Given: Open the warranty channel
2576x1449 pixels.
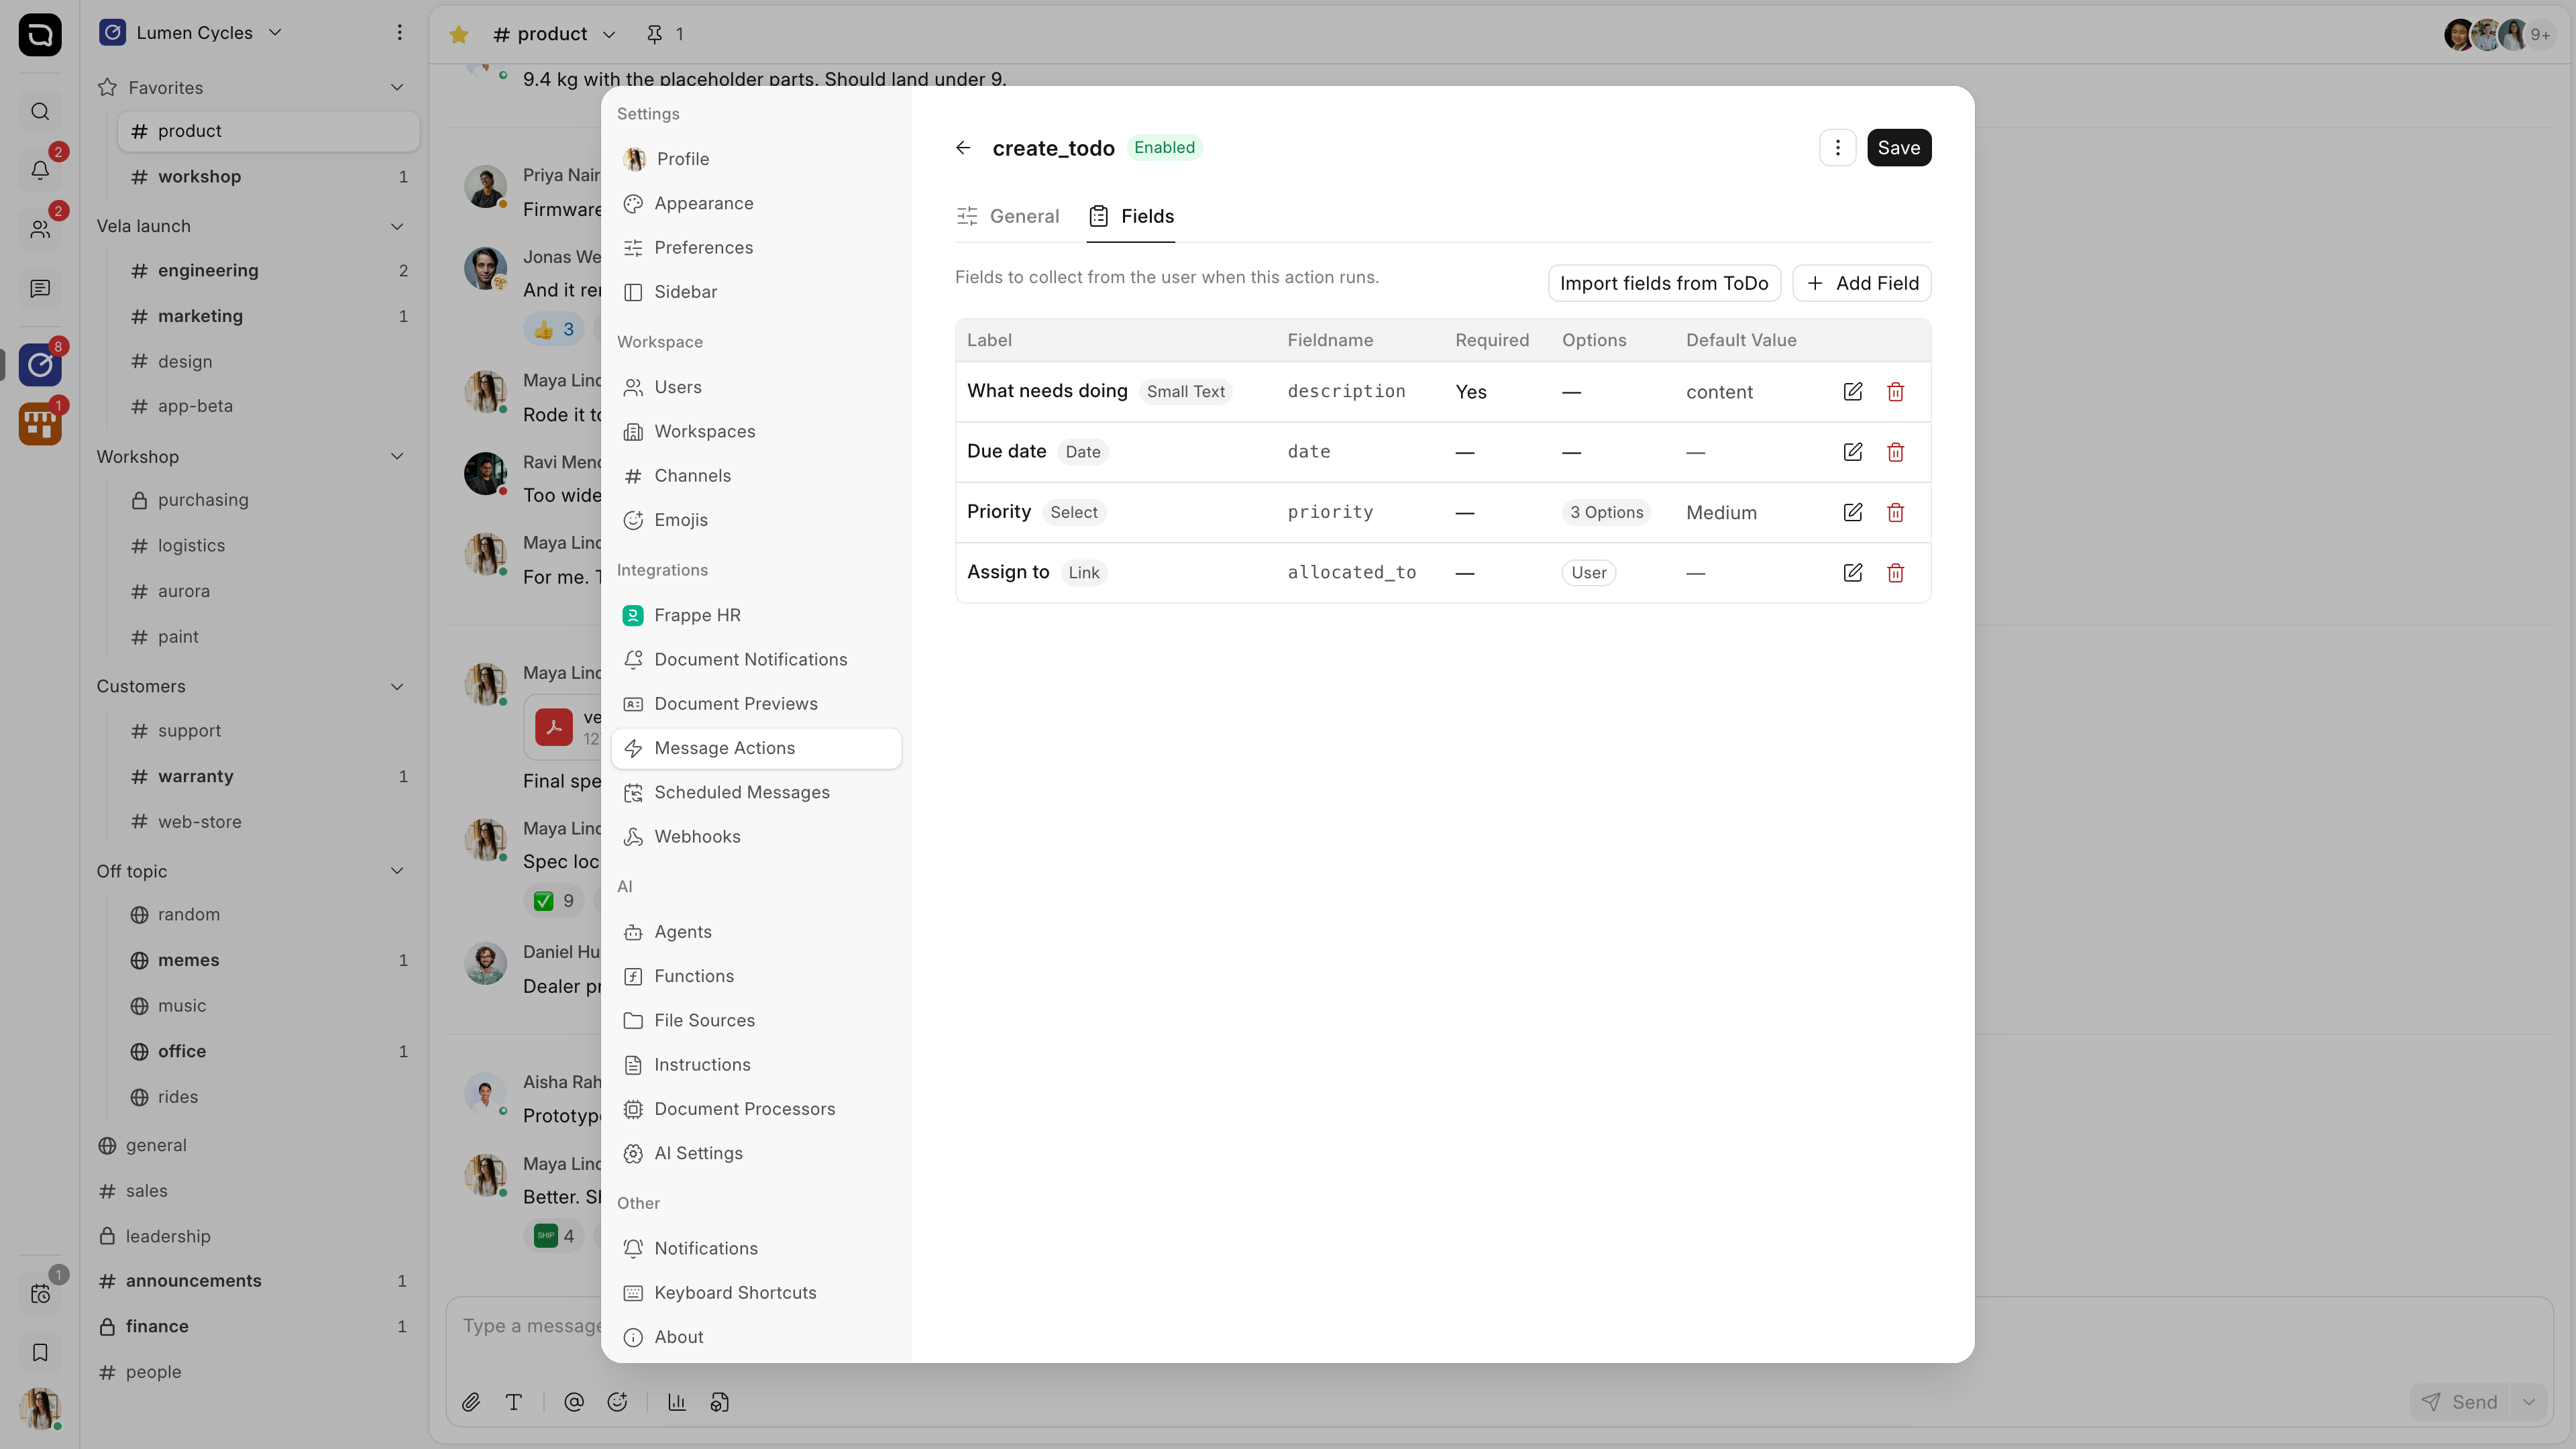Looking at the screenshot, I should tap(268, 777).
